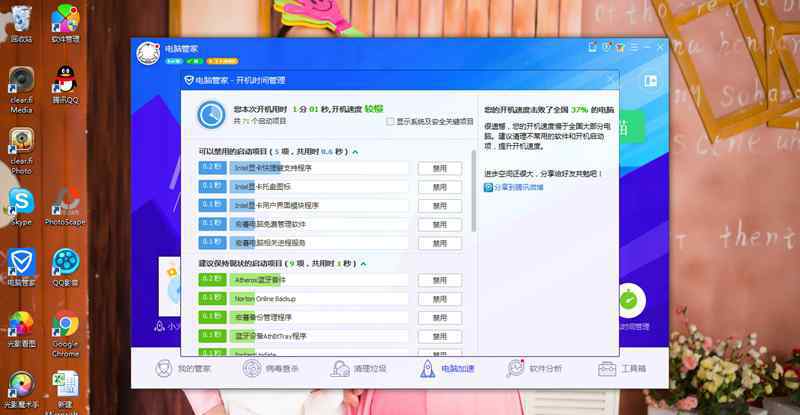800x415 pixels.
Task: Select the Atheros蓝牙套件 row
Action: coord(304,280)
